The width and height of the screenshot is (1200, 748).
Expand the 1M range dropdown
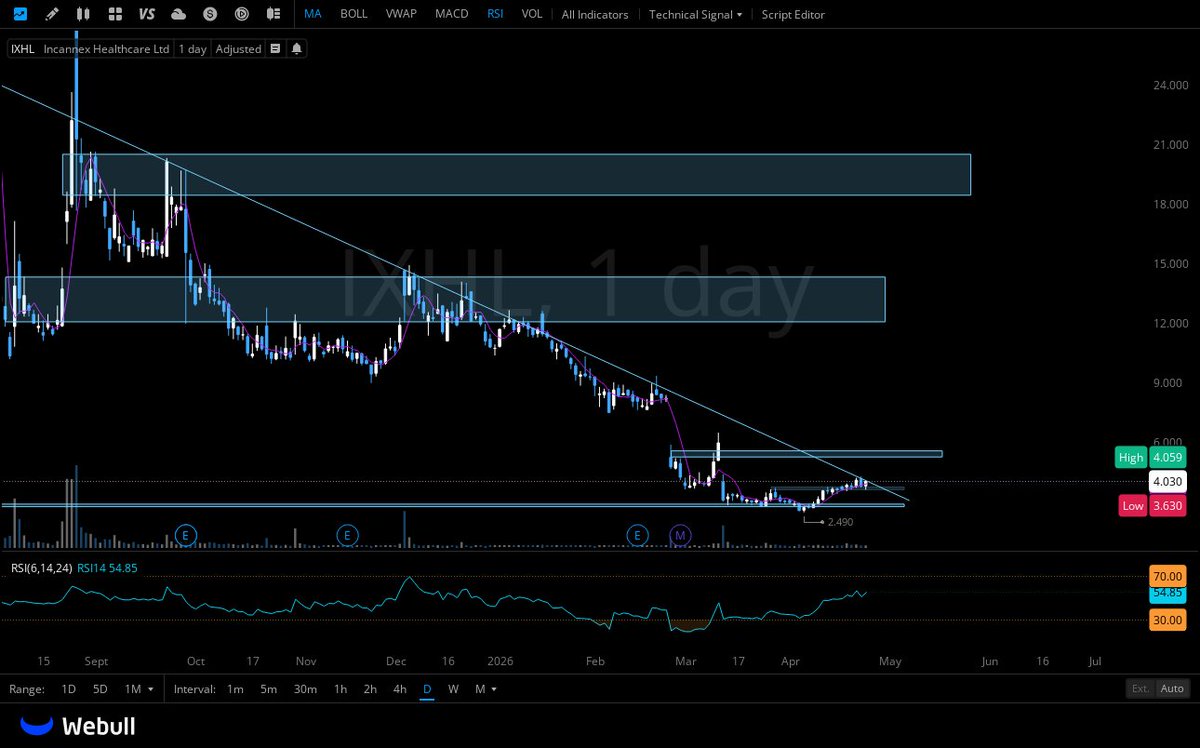[x=139, y=689]
